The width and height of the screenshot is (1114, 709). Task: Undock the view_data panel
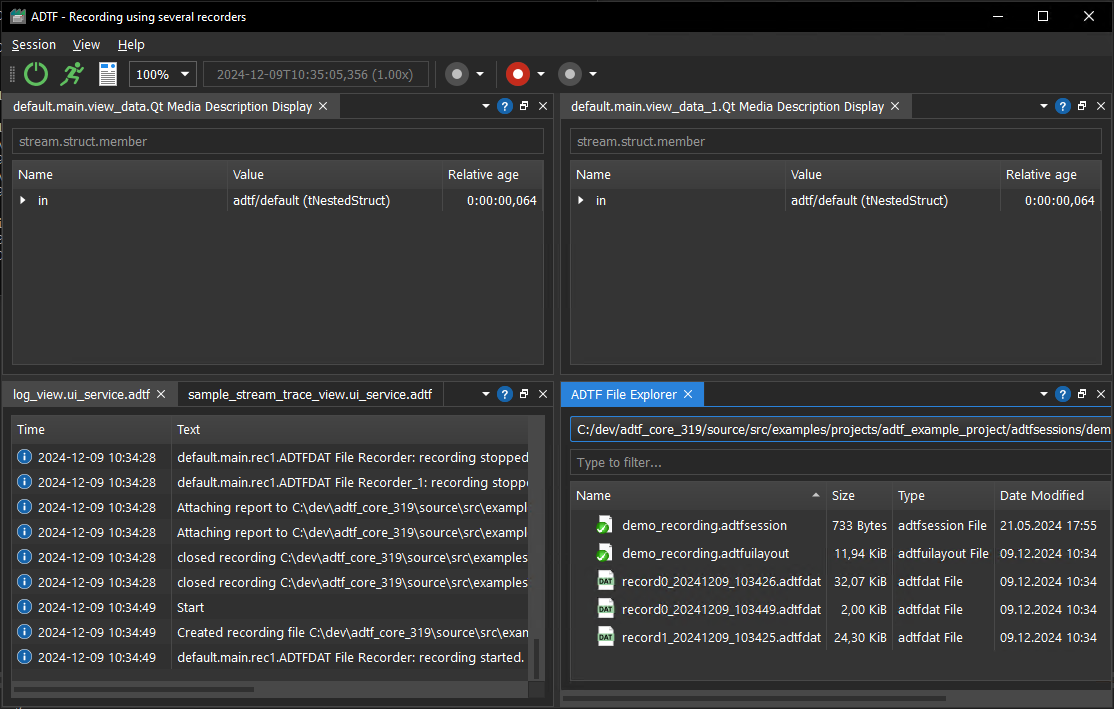click(524, 106)
